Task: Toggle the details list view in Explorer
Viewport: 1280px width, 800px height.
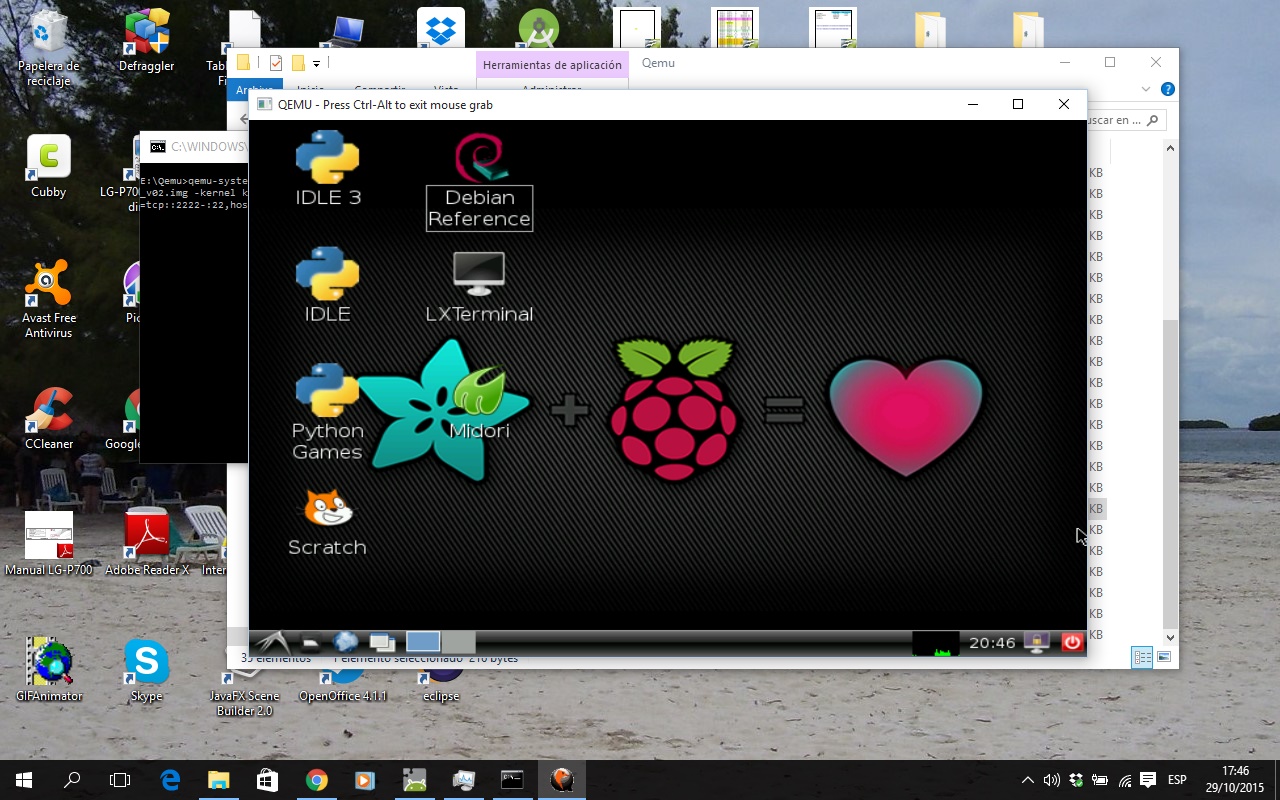Action: pos(1142,657)
